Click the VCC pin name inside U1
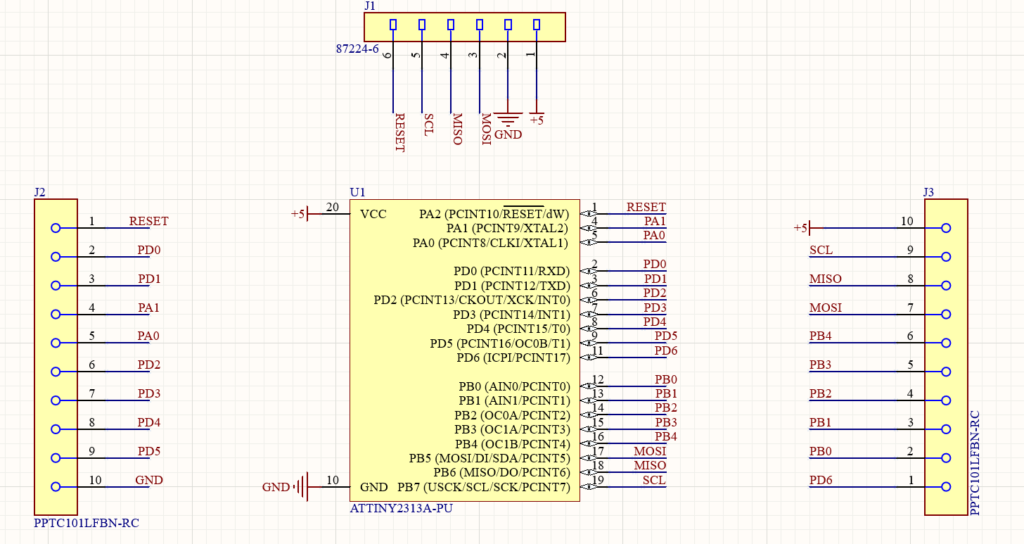 tap(373, 214)
